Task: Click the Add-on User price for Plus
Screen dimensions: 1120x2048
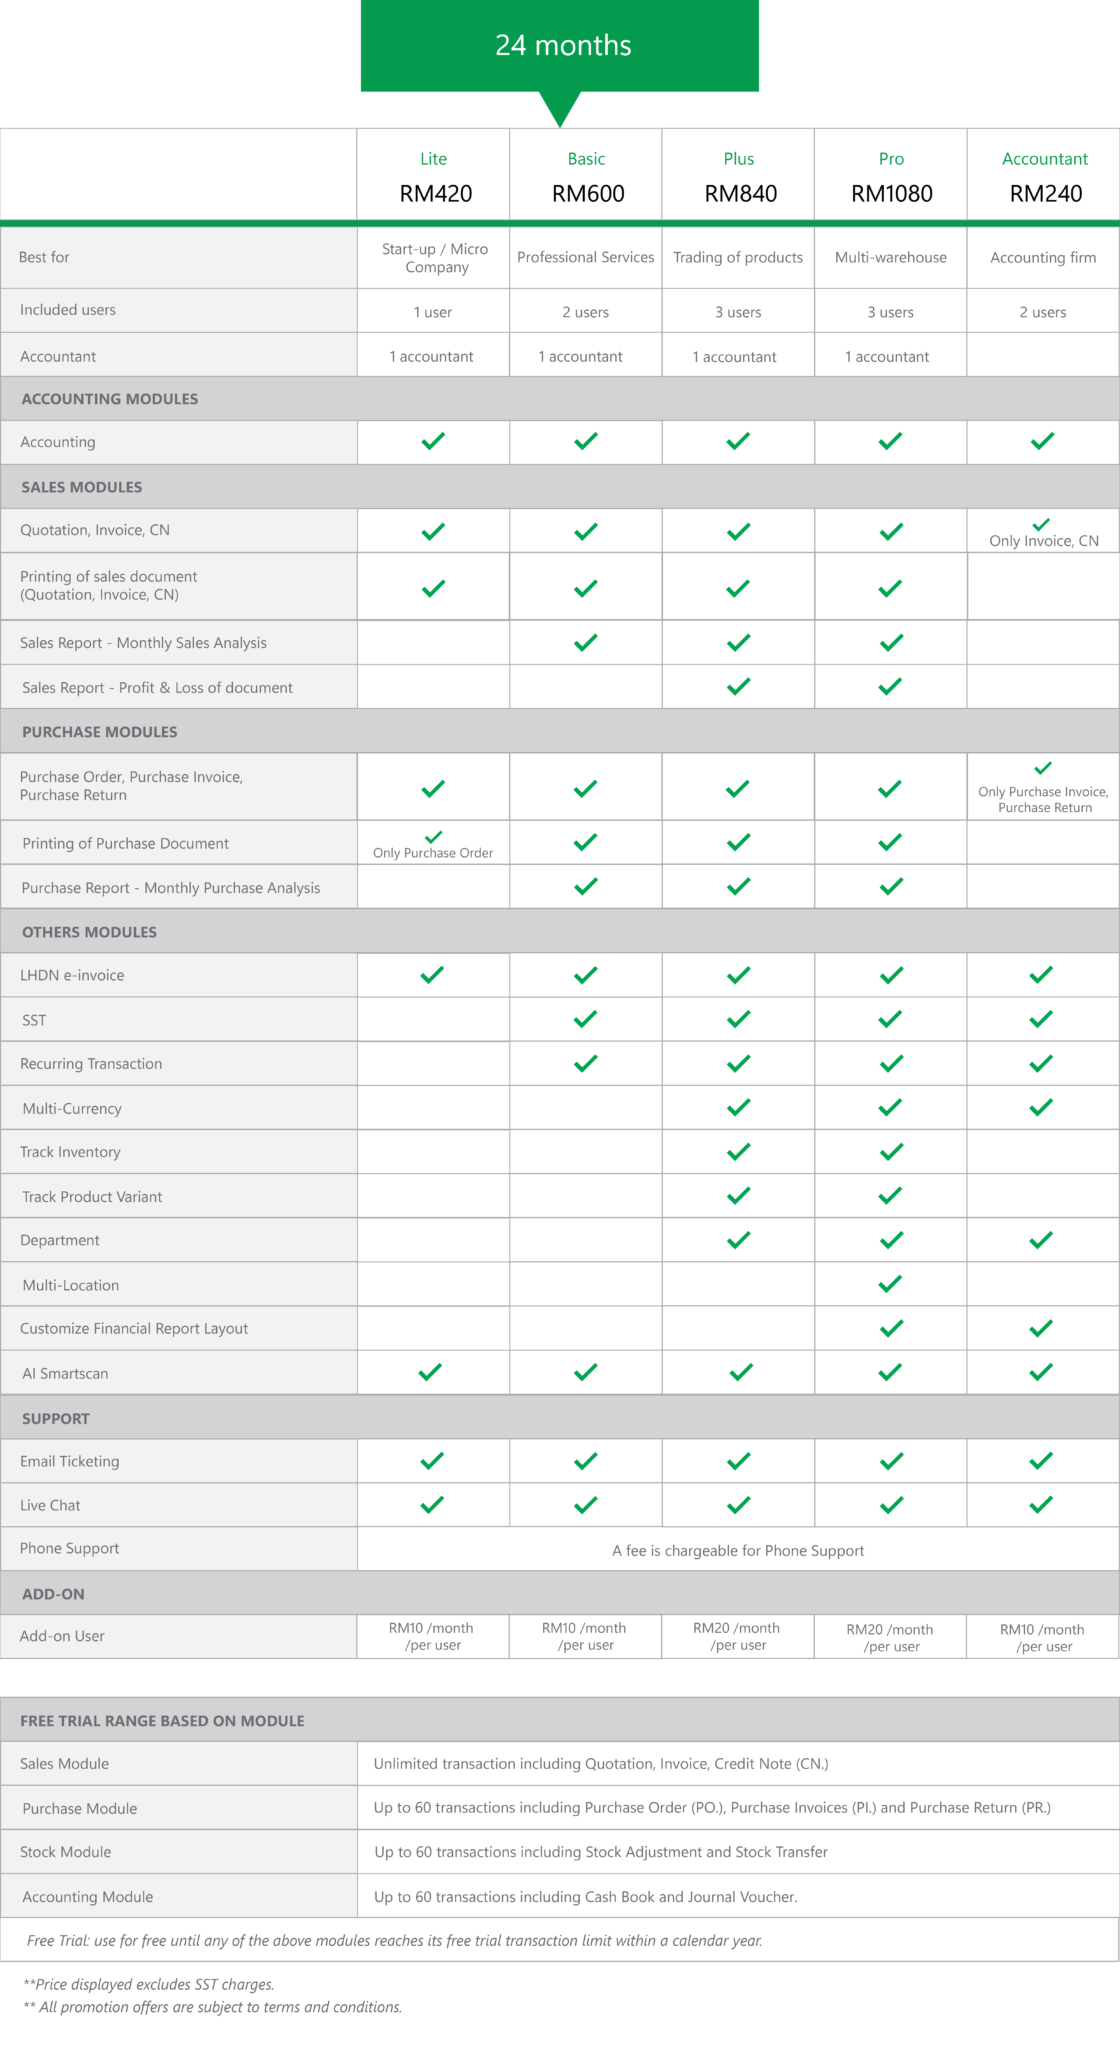Action: click(x=738, y=1636)
